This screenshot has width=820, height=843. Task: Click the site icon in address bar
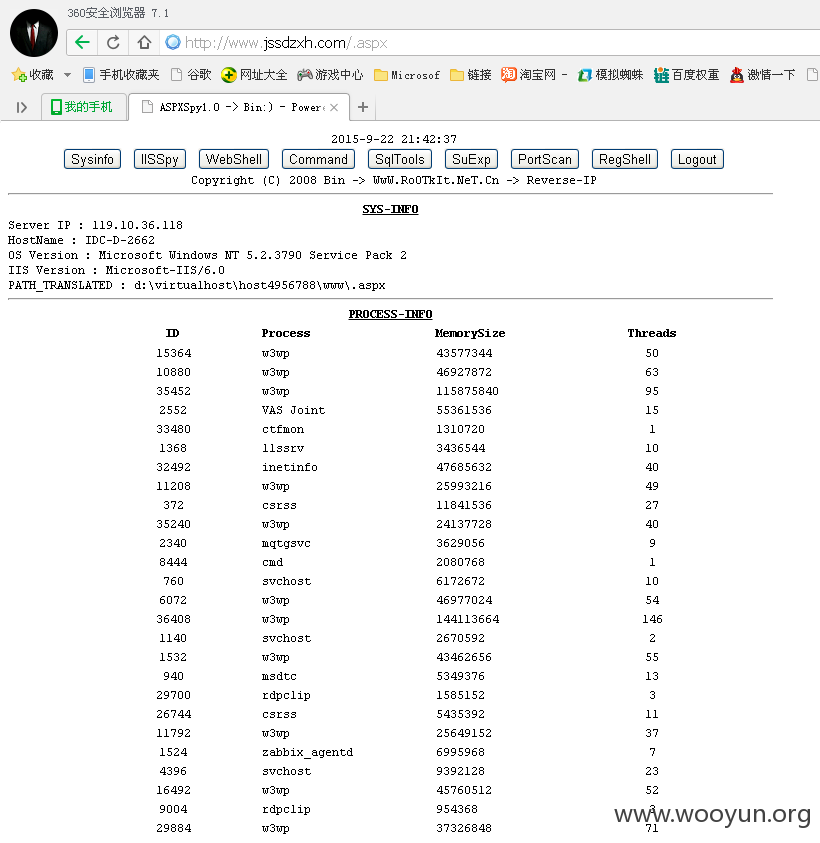click(x=173, y=42)
